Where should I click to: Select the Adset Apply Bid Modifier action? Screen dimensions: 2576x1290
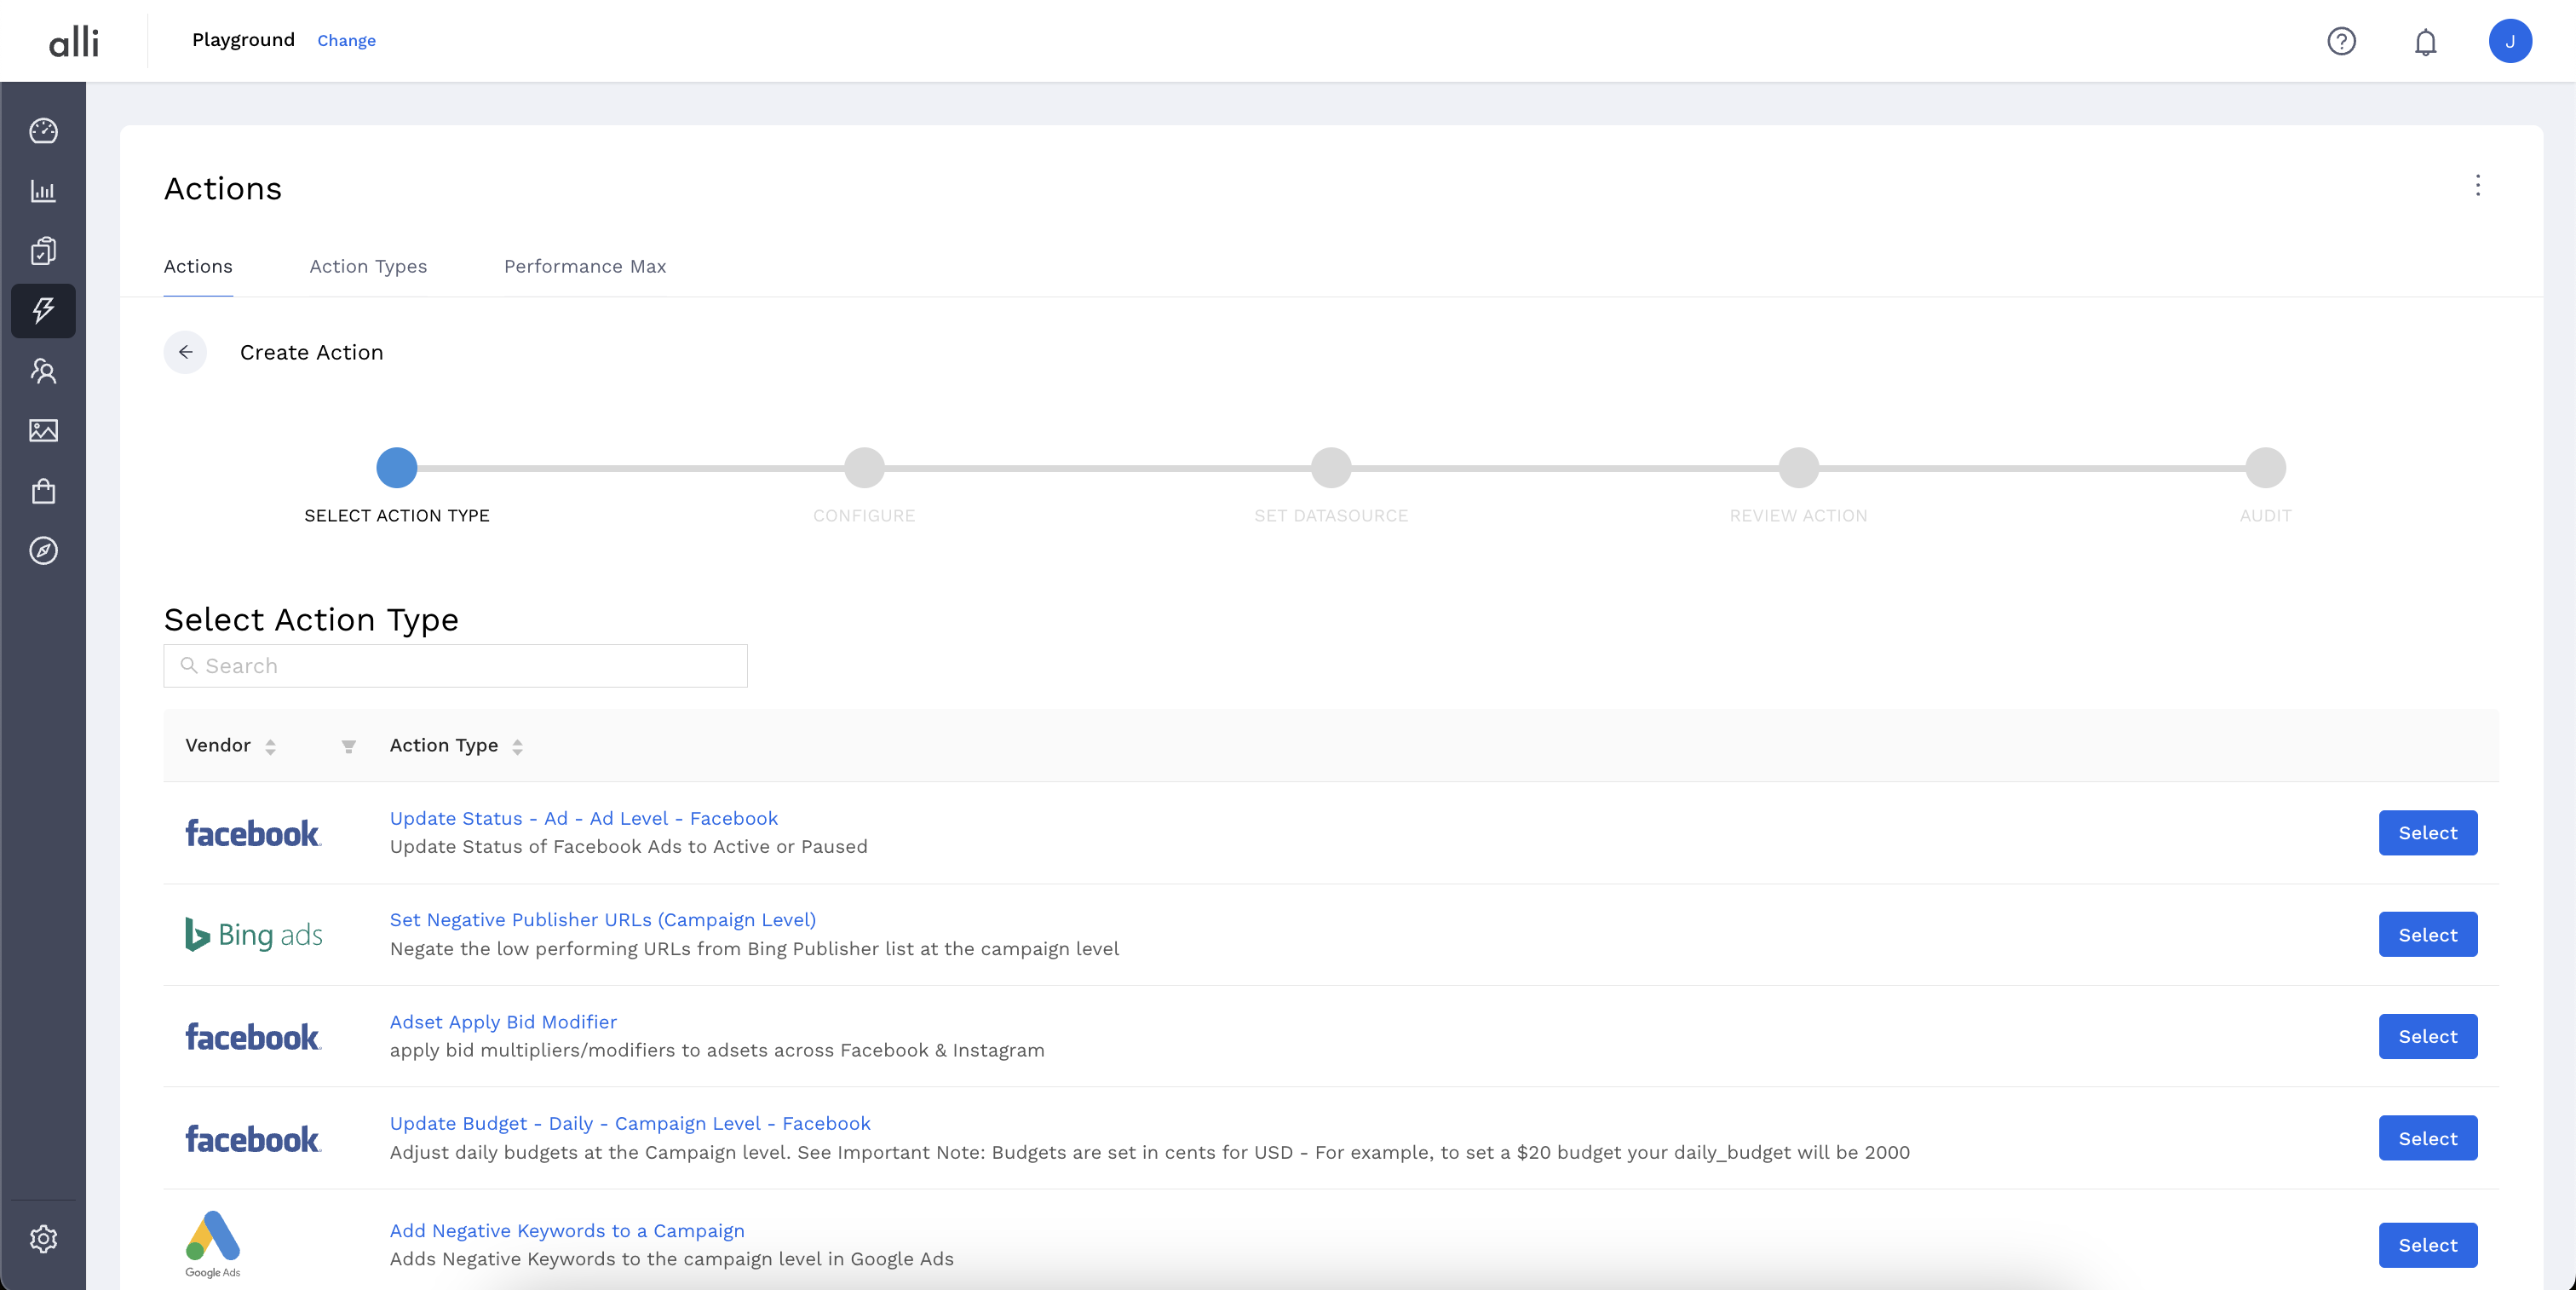[x=2427, y=1036]
